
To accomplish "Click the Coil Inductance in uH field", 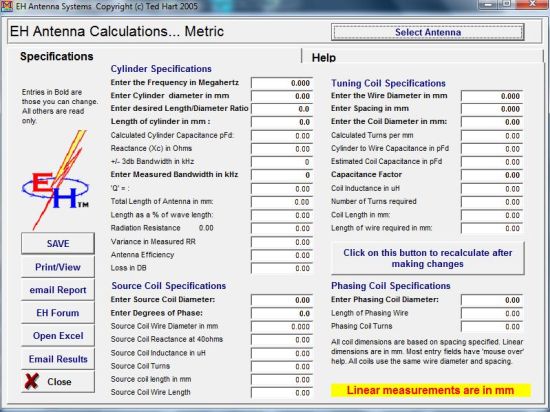I will 492,189.
